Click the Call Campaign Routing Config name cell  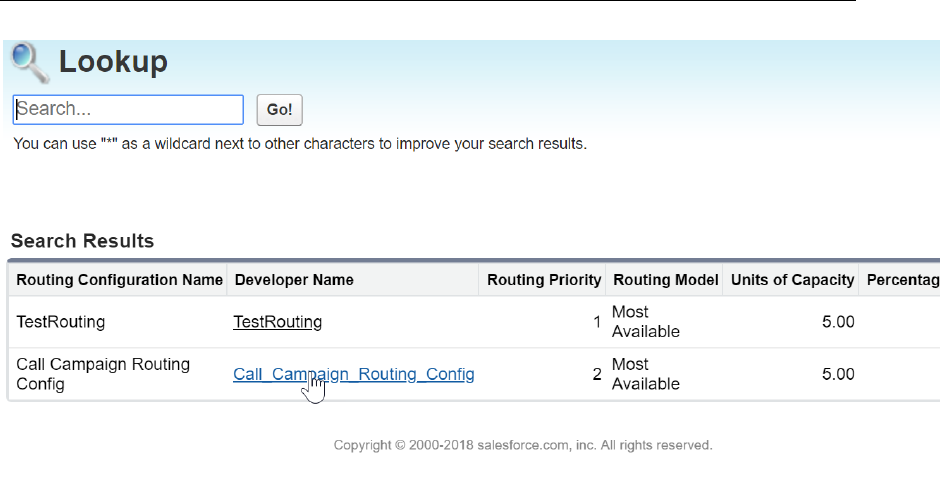click(x=102, y=374)
